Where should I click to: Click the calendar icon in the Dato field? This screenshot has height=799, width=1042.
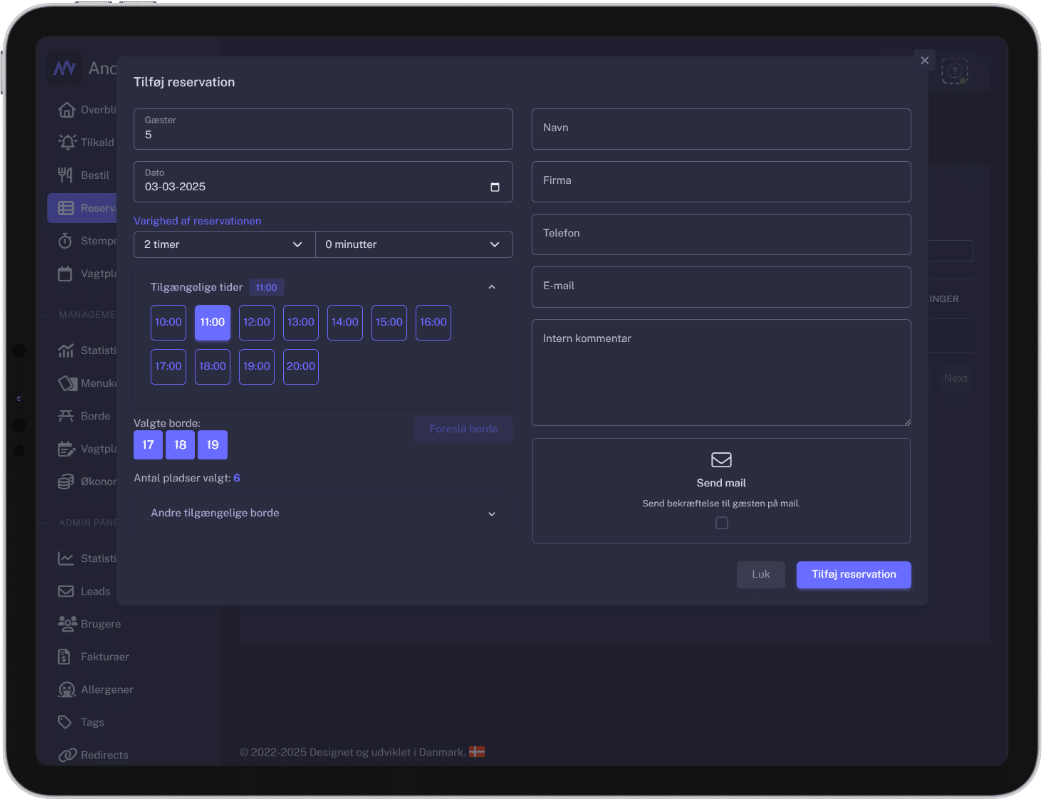coord(495,187)
